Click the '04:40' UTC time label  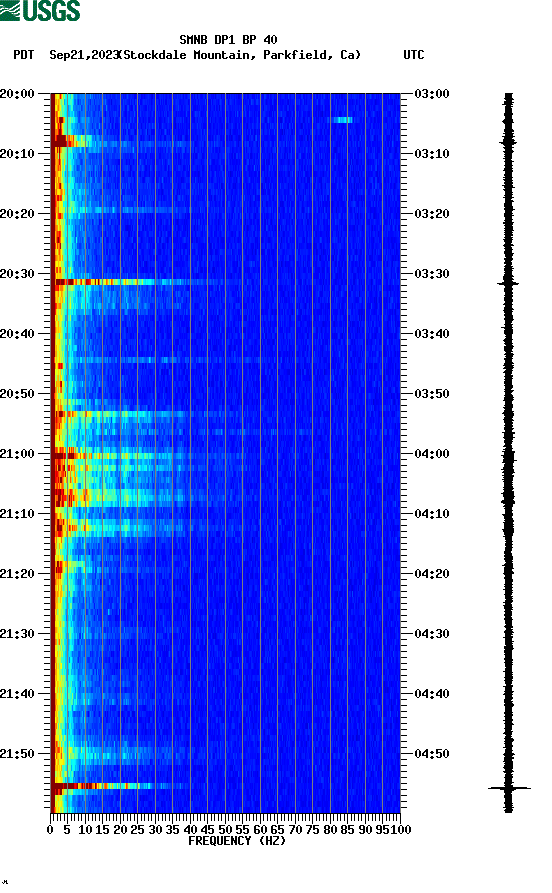(432, 694)
